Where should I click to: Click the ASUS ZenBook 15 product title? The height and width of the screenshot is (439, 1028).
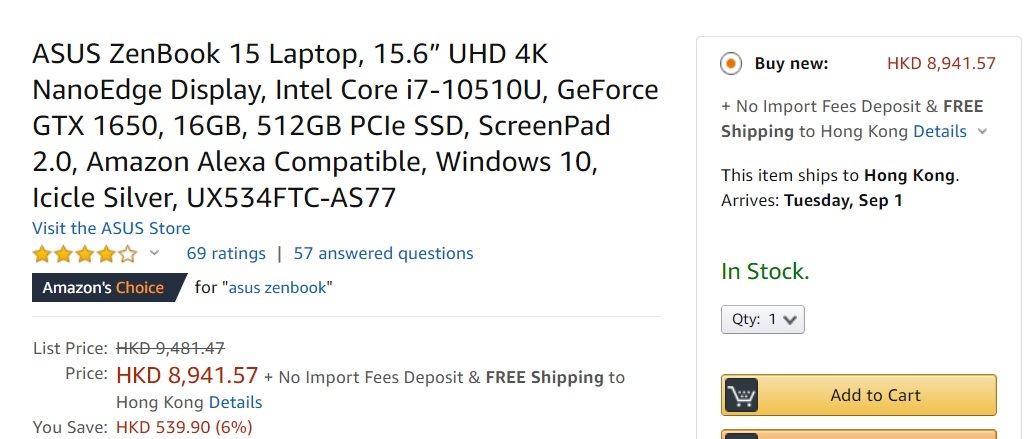coord(346,126)
